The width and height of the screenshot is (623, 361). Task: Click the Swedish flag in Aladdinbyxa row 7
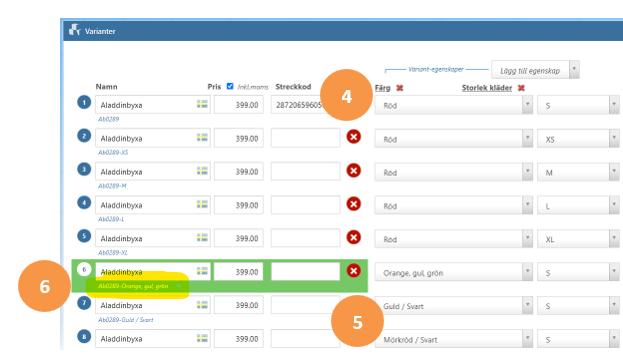(202, 305)
